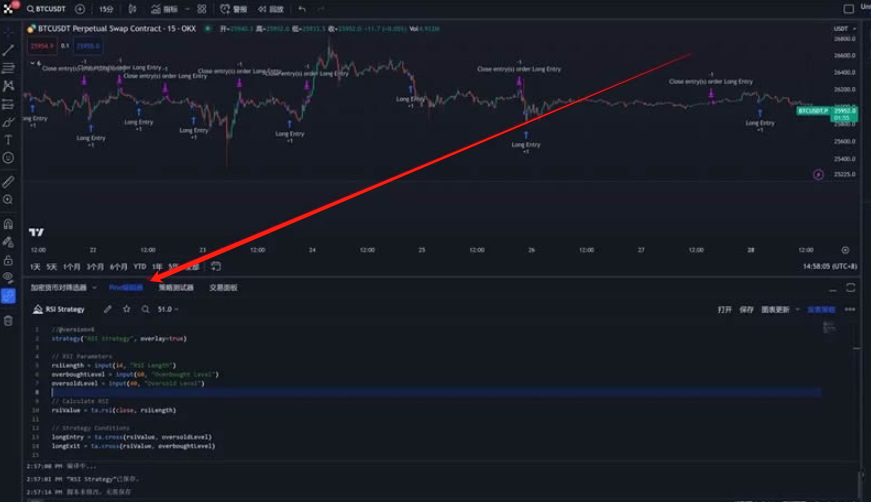Select the brush drawing tool

[x=8, y=122]
